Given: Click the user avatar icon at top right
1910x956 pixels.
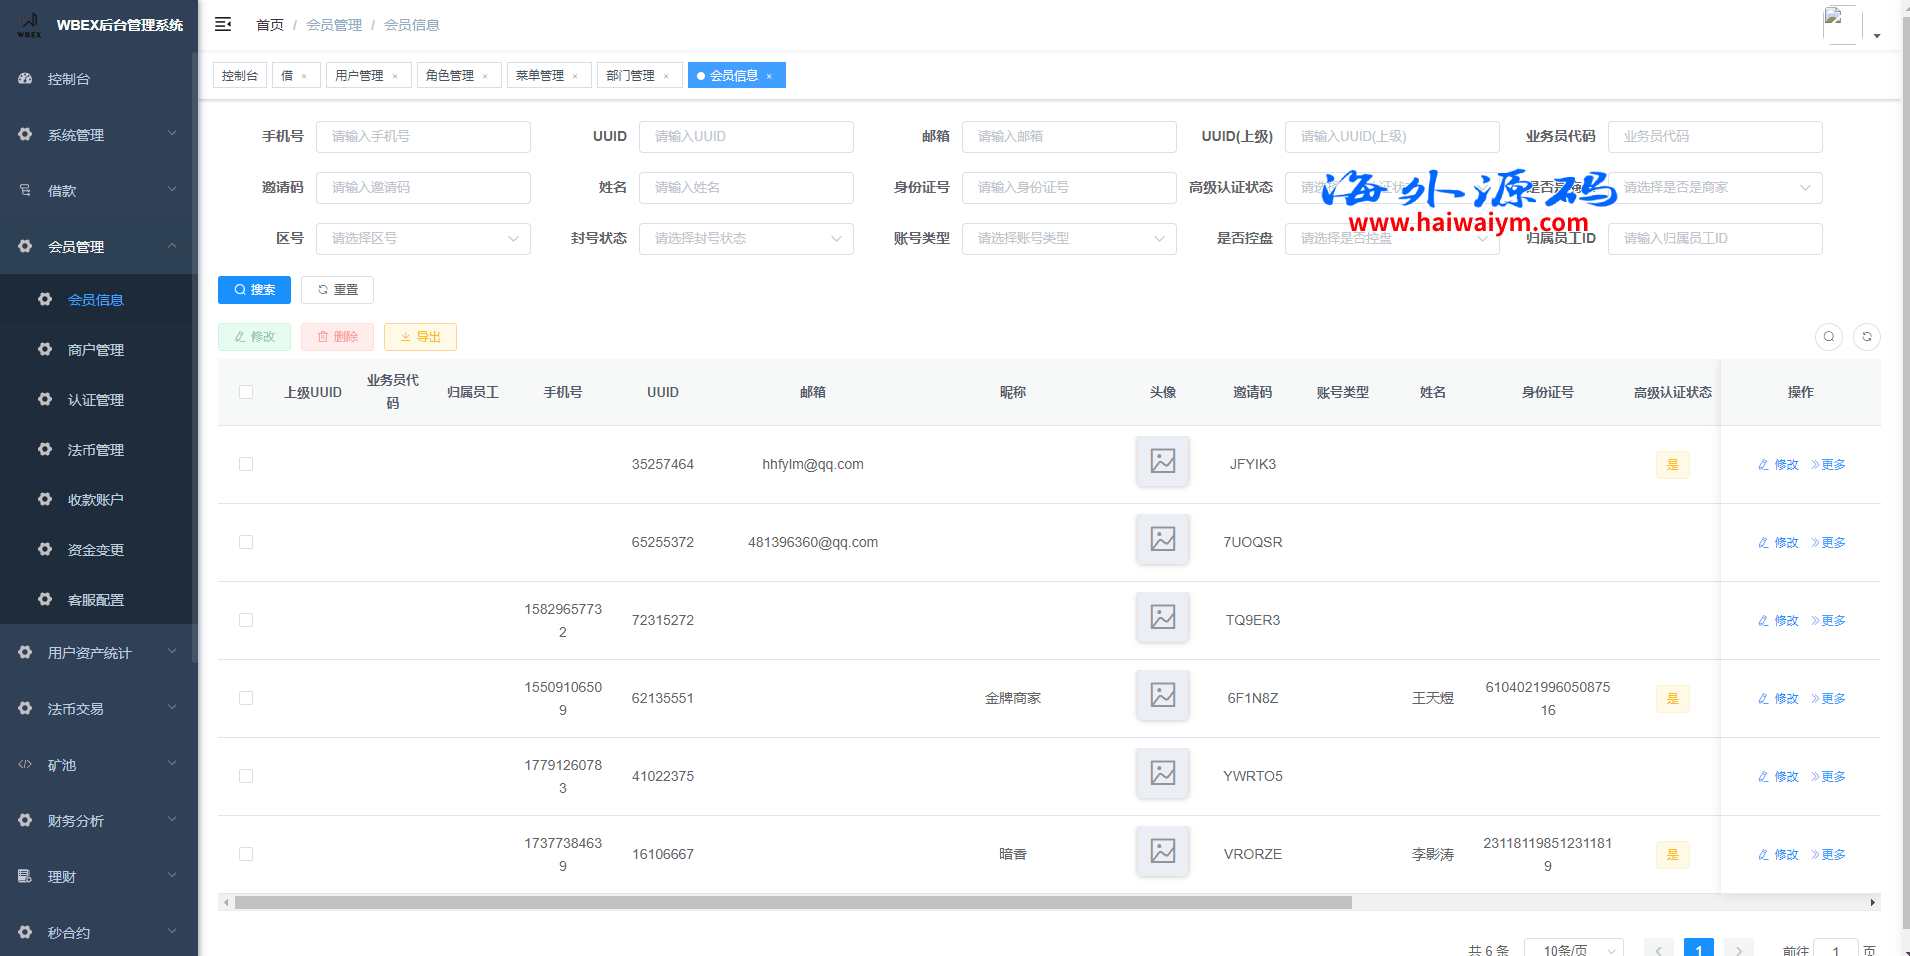Looking at the screenshot, I should pyautogui.click(x=1841, y=24).
